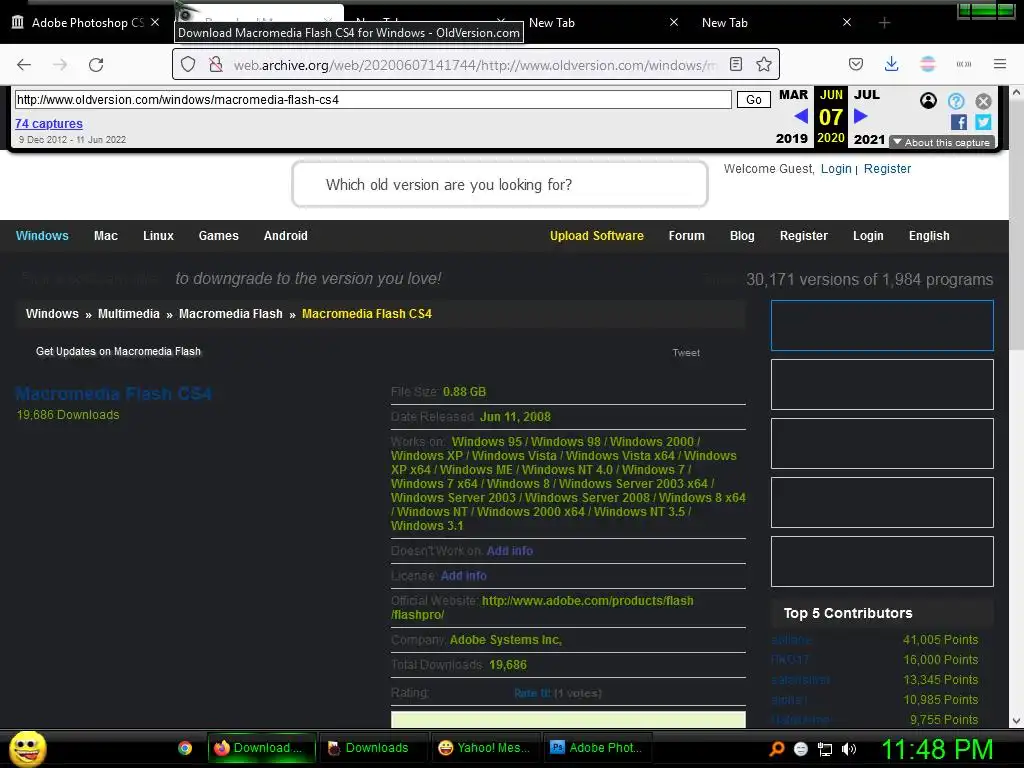Click the Wayback help question icon
This screenshot has width=1024, height=768.
point(956,101)
